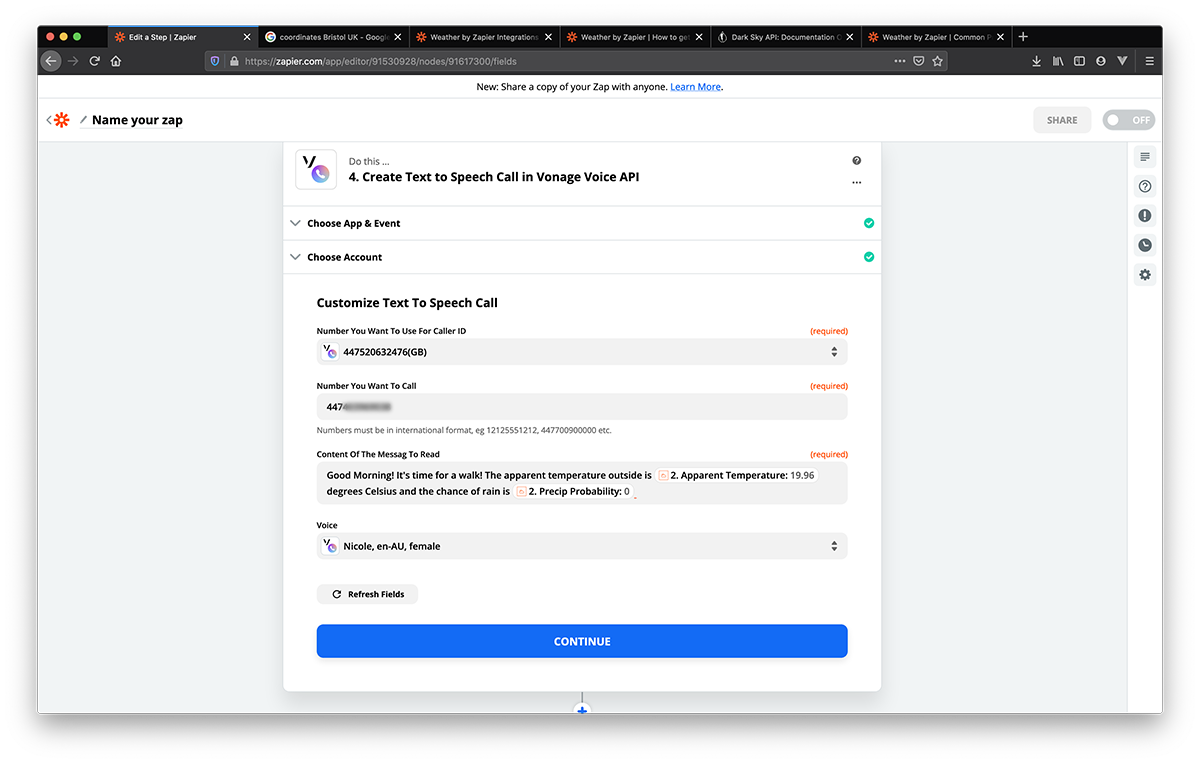This screenshot has width=1200, height=763.
Task: Open page actions three-dot menu in the URL bar
Action: (900, 61)
